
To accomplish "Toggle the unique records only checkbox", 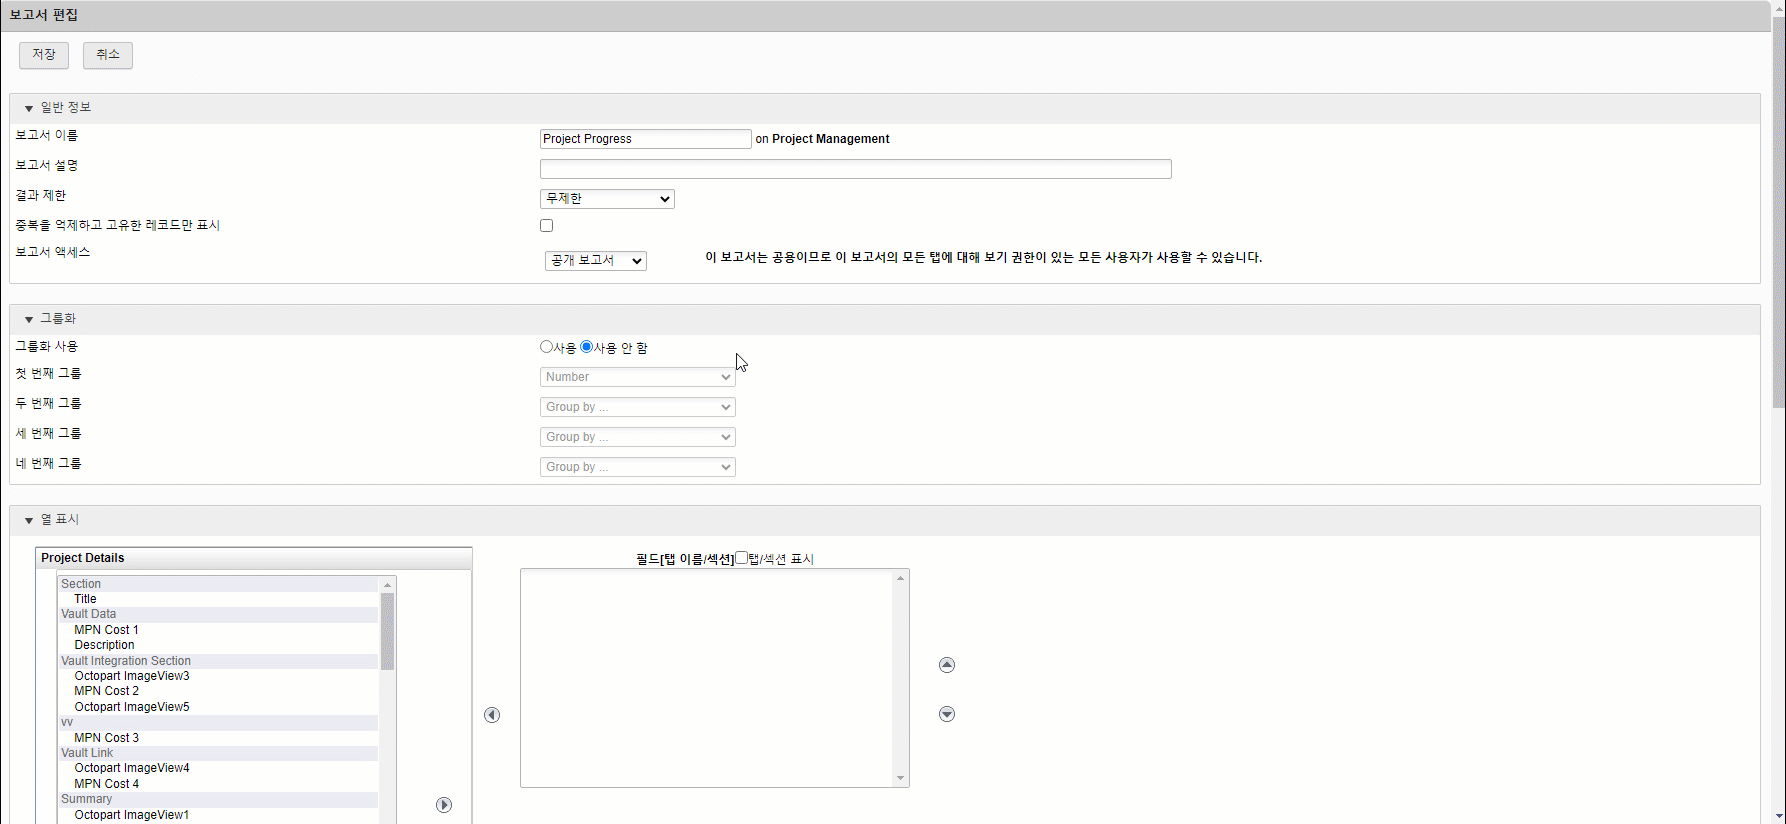I will [x=546, y=226].
